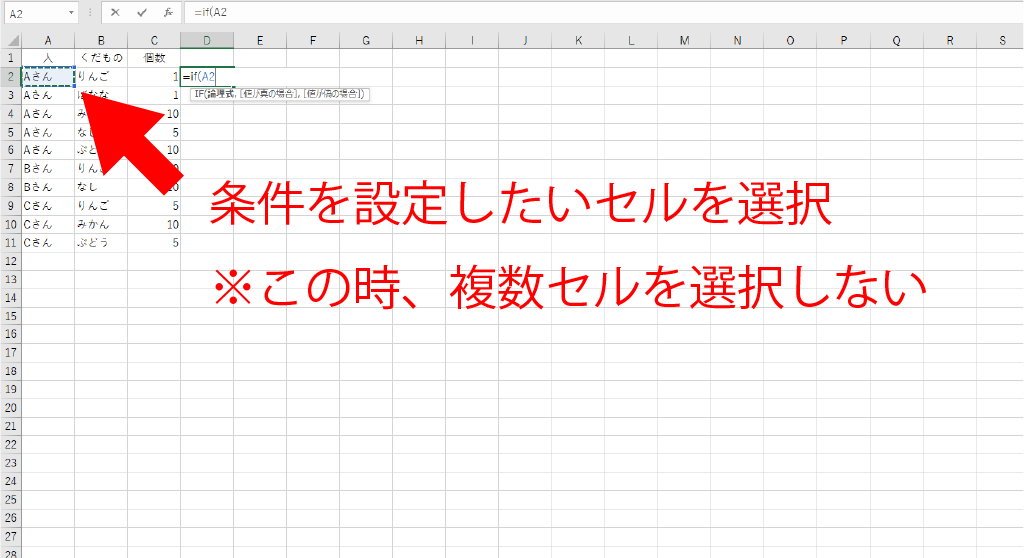Click the Cancel (X) formula button

pyautogui.click(x=116, y=13)
